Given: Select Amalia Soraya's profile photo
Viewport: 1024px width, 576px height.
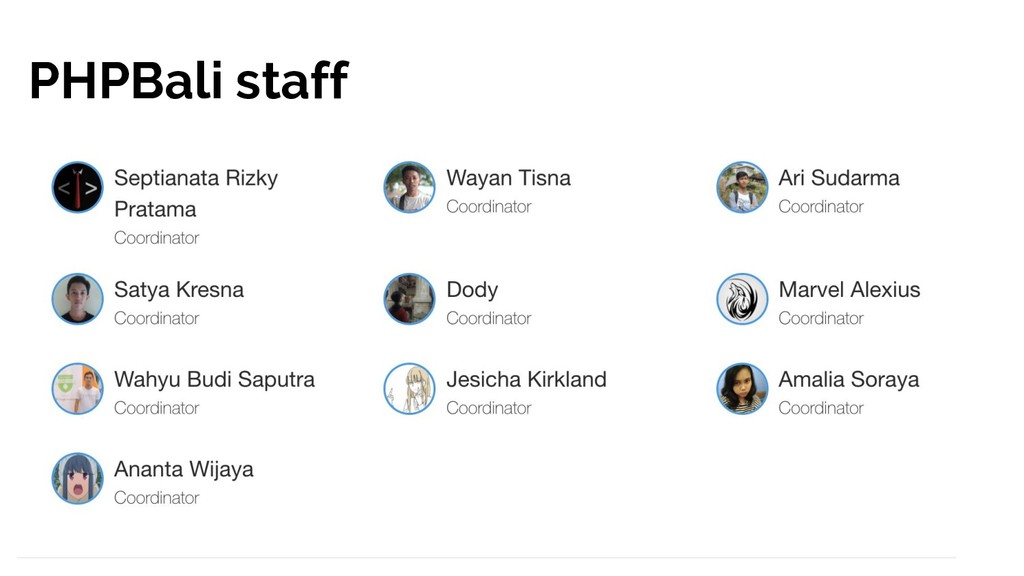Looking at the screenshot, I should [742, 389].
